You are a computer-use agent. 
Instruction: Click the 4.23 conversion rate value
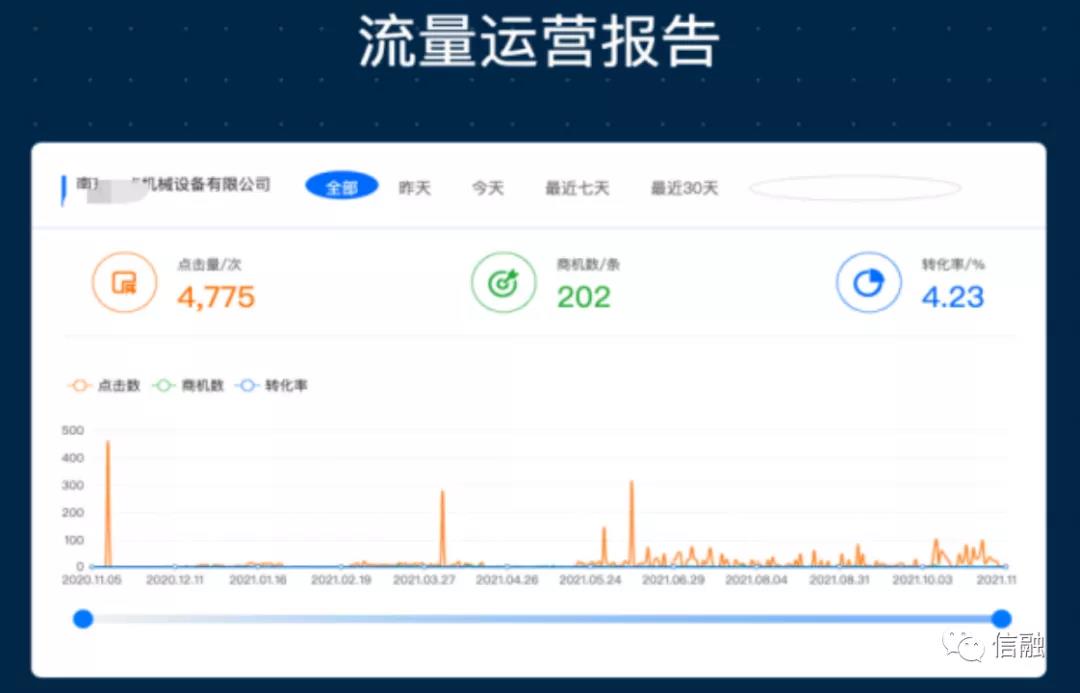(x=953, y=297)
